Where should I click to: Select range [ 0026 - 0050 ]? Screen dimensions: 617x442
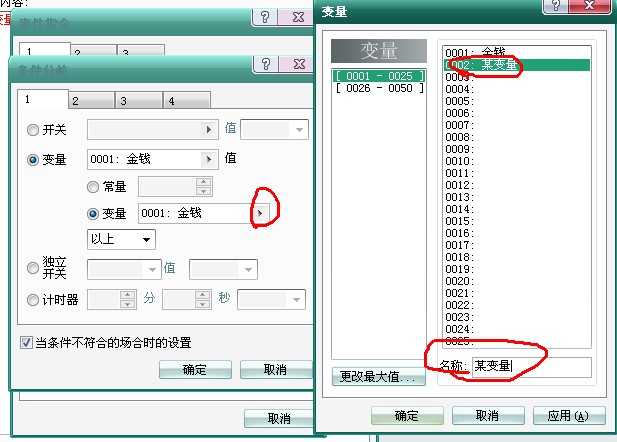[x=379, y=88]
